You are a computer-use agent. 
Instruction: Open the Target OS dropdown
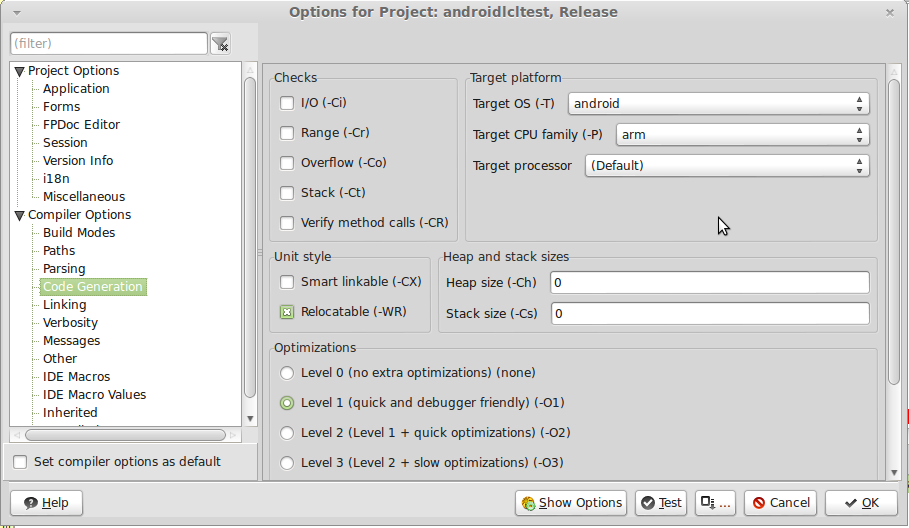click(x=718, y=104)
